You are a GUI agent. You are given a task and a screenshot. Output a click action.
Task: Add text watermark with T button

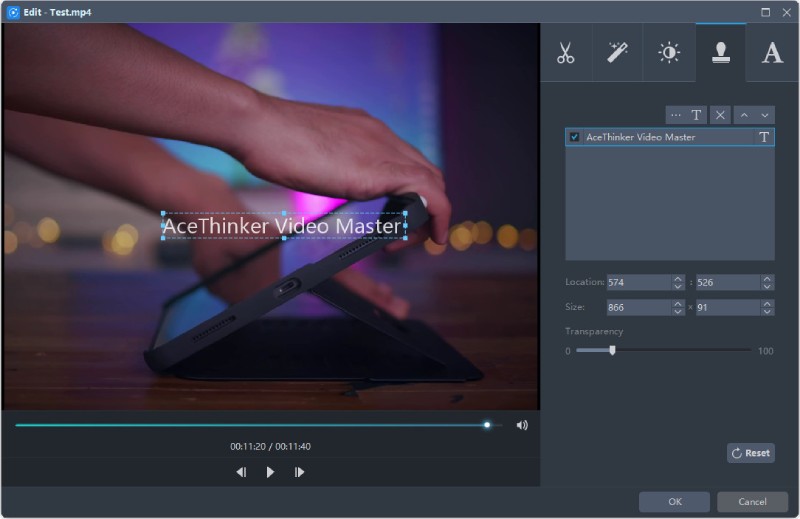696,115
